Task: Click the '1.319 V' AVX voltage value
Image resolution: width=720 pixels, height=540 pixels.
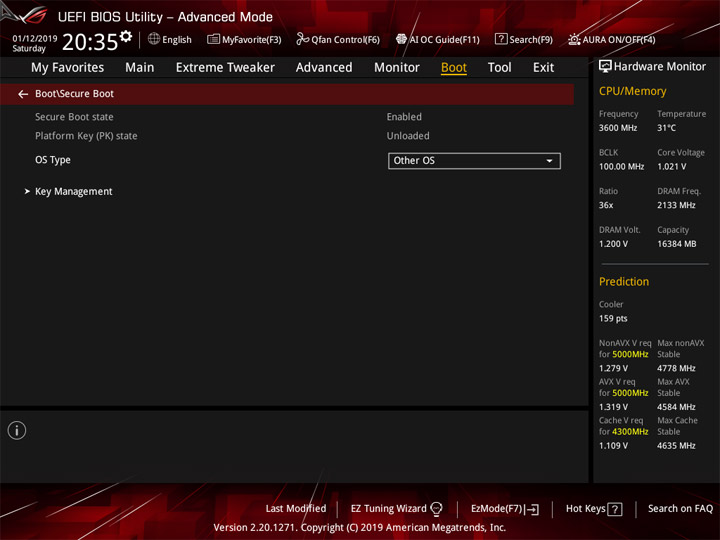Action: [613, 407]
